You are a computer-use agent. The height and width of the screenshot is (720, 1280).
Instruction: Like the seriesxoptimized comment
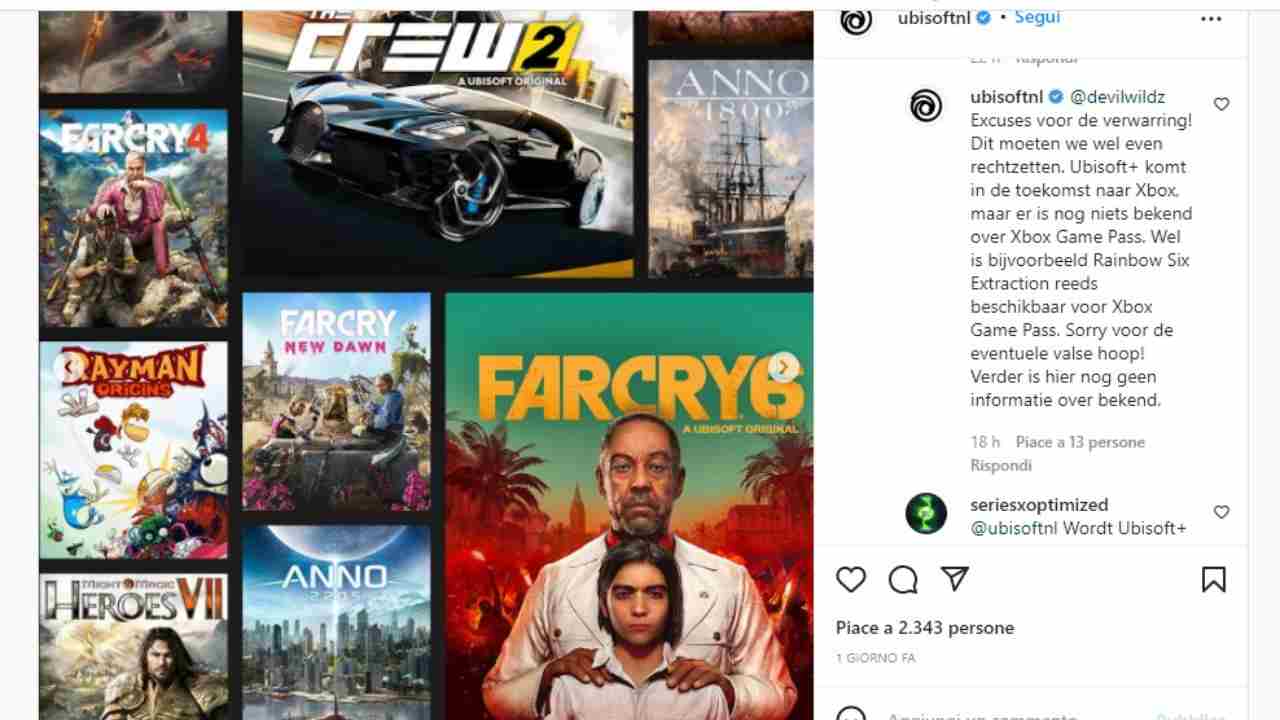point(1221,512)
